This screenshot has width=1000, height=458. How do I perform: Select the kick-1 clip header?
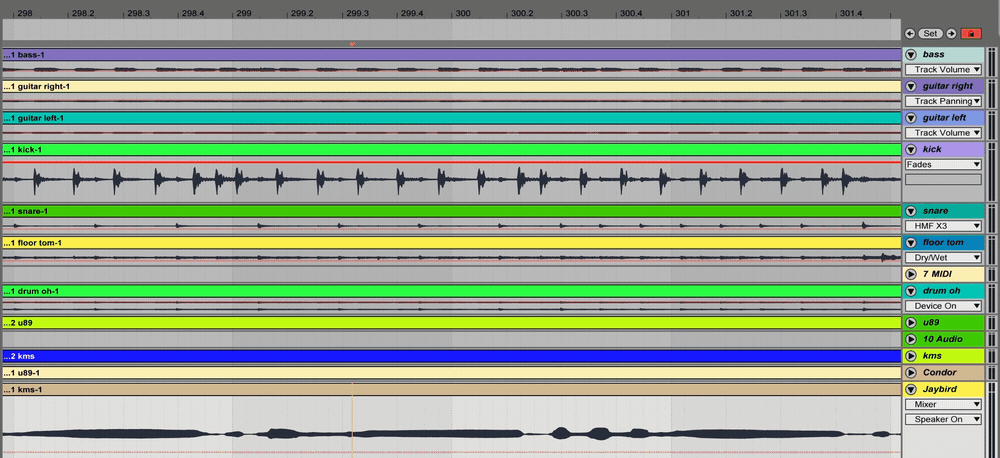click(451, 149)
